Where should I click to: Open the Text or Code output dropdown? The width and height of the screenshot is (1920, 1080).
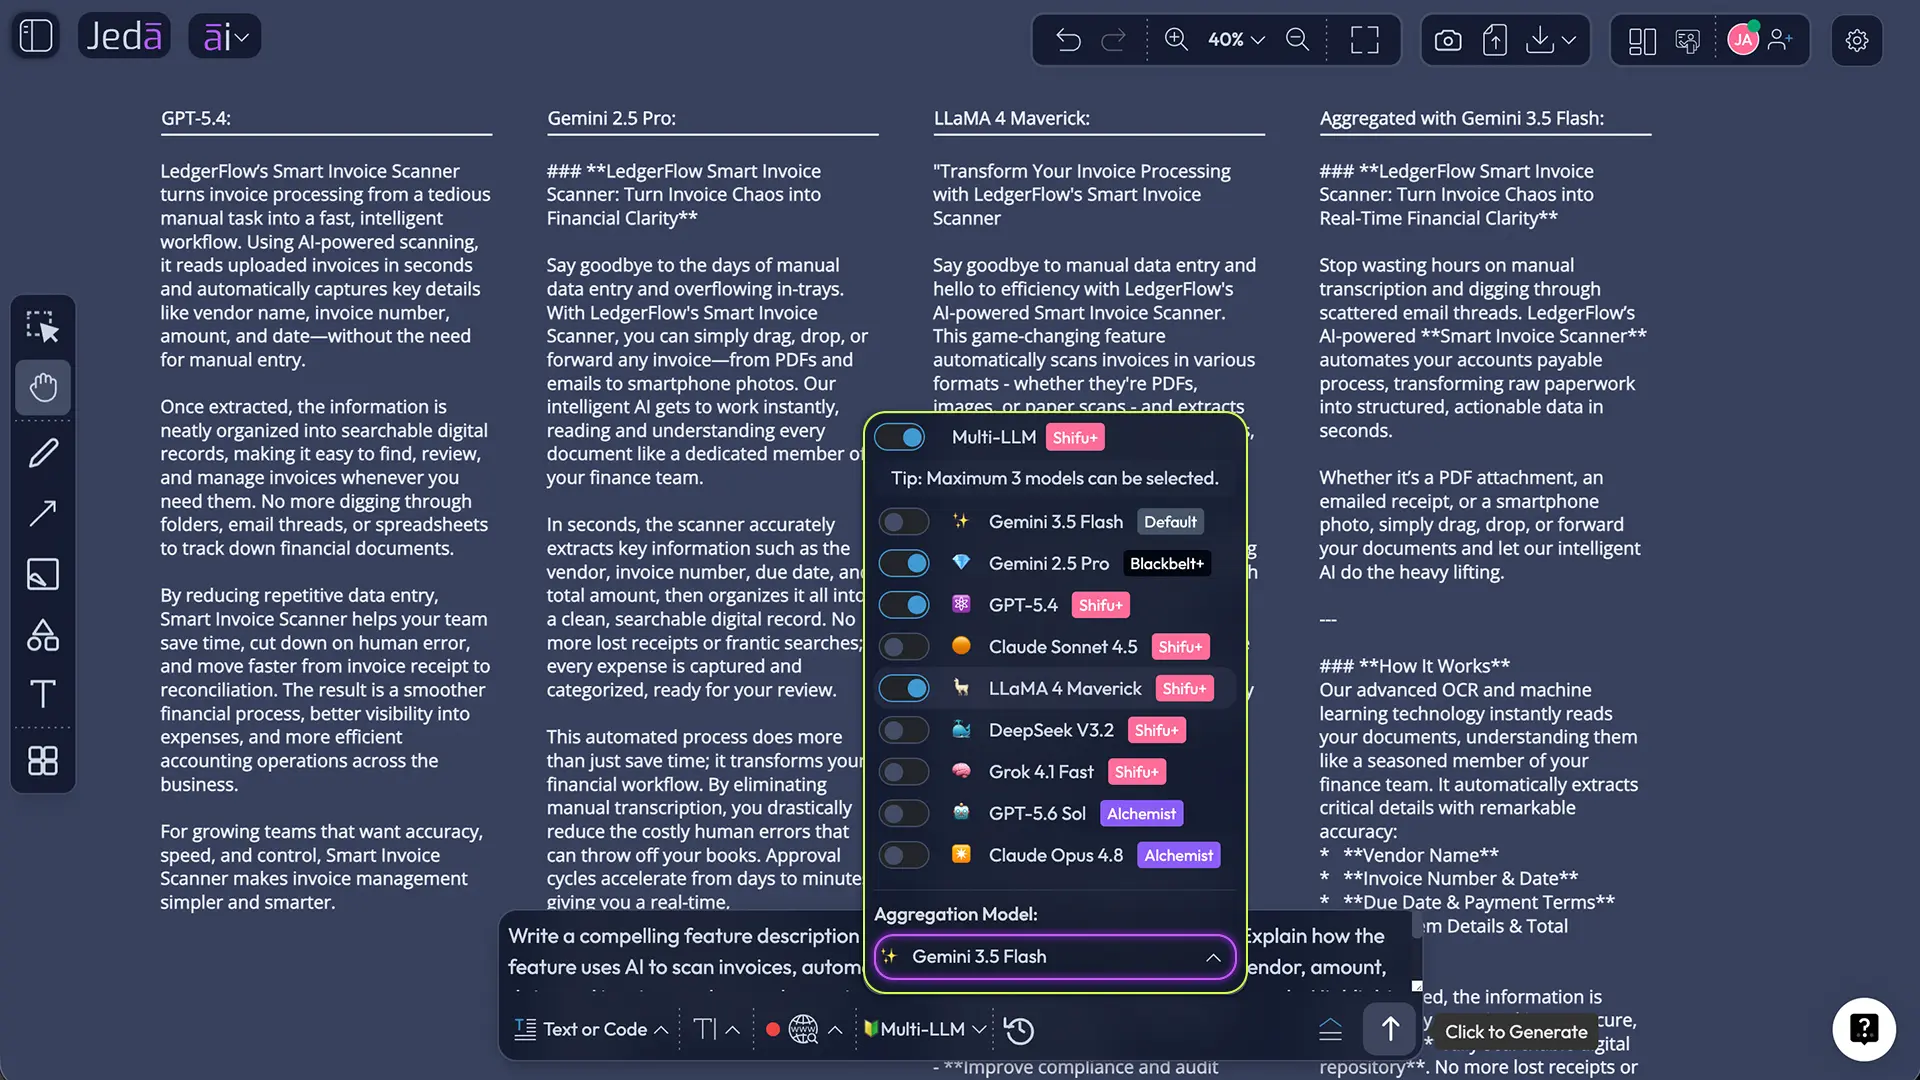pos(591,1029)
